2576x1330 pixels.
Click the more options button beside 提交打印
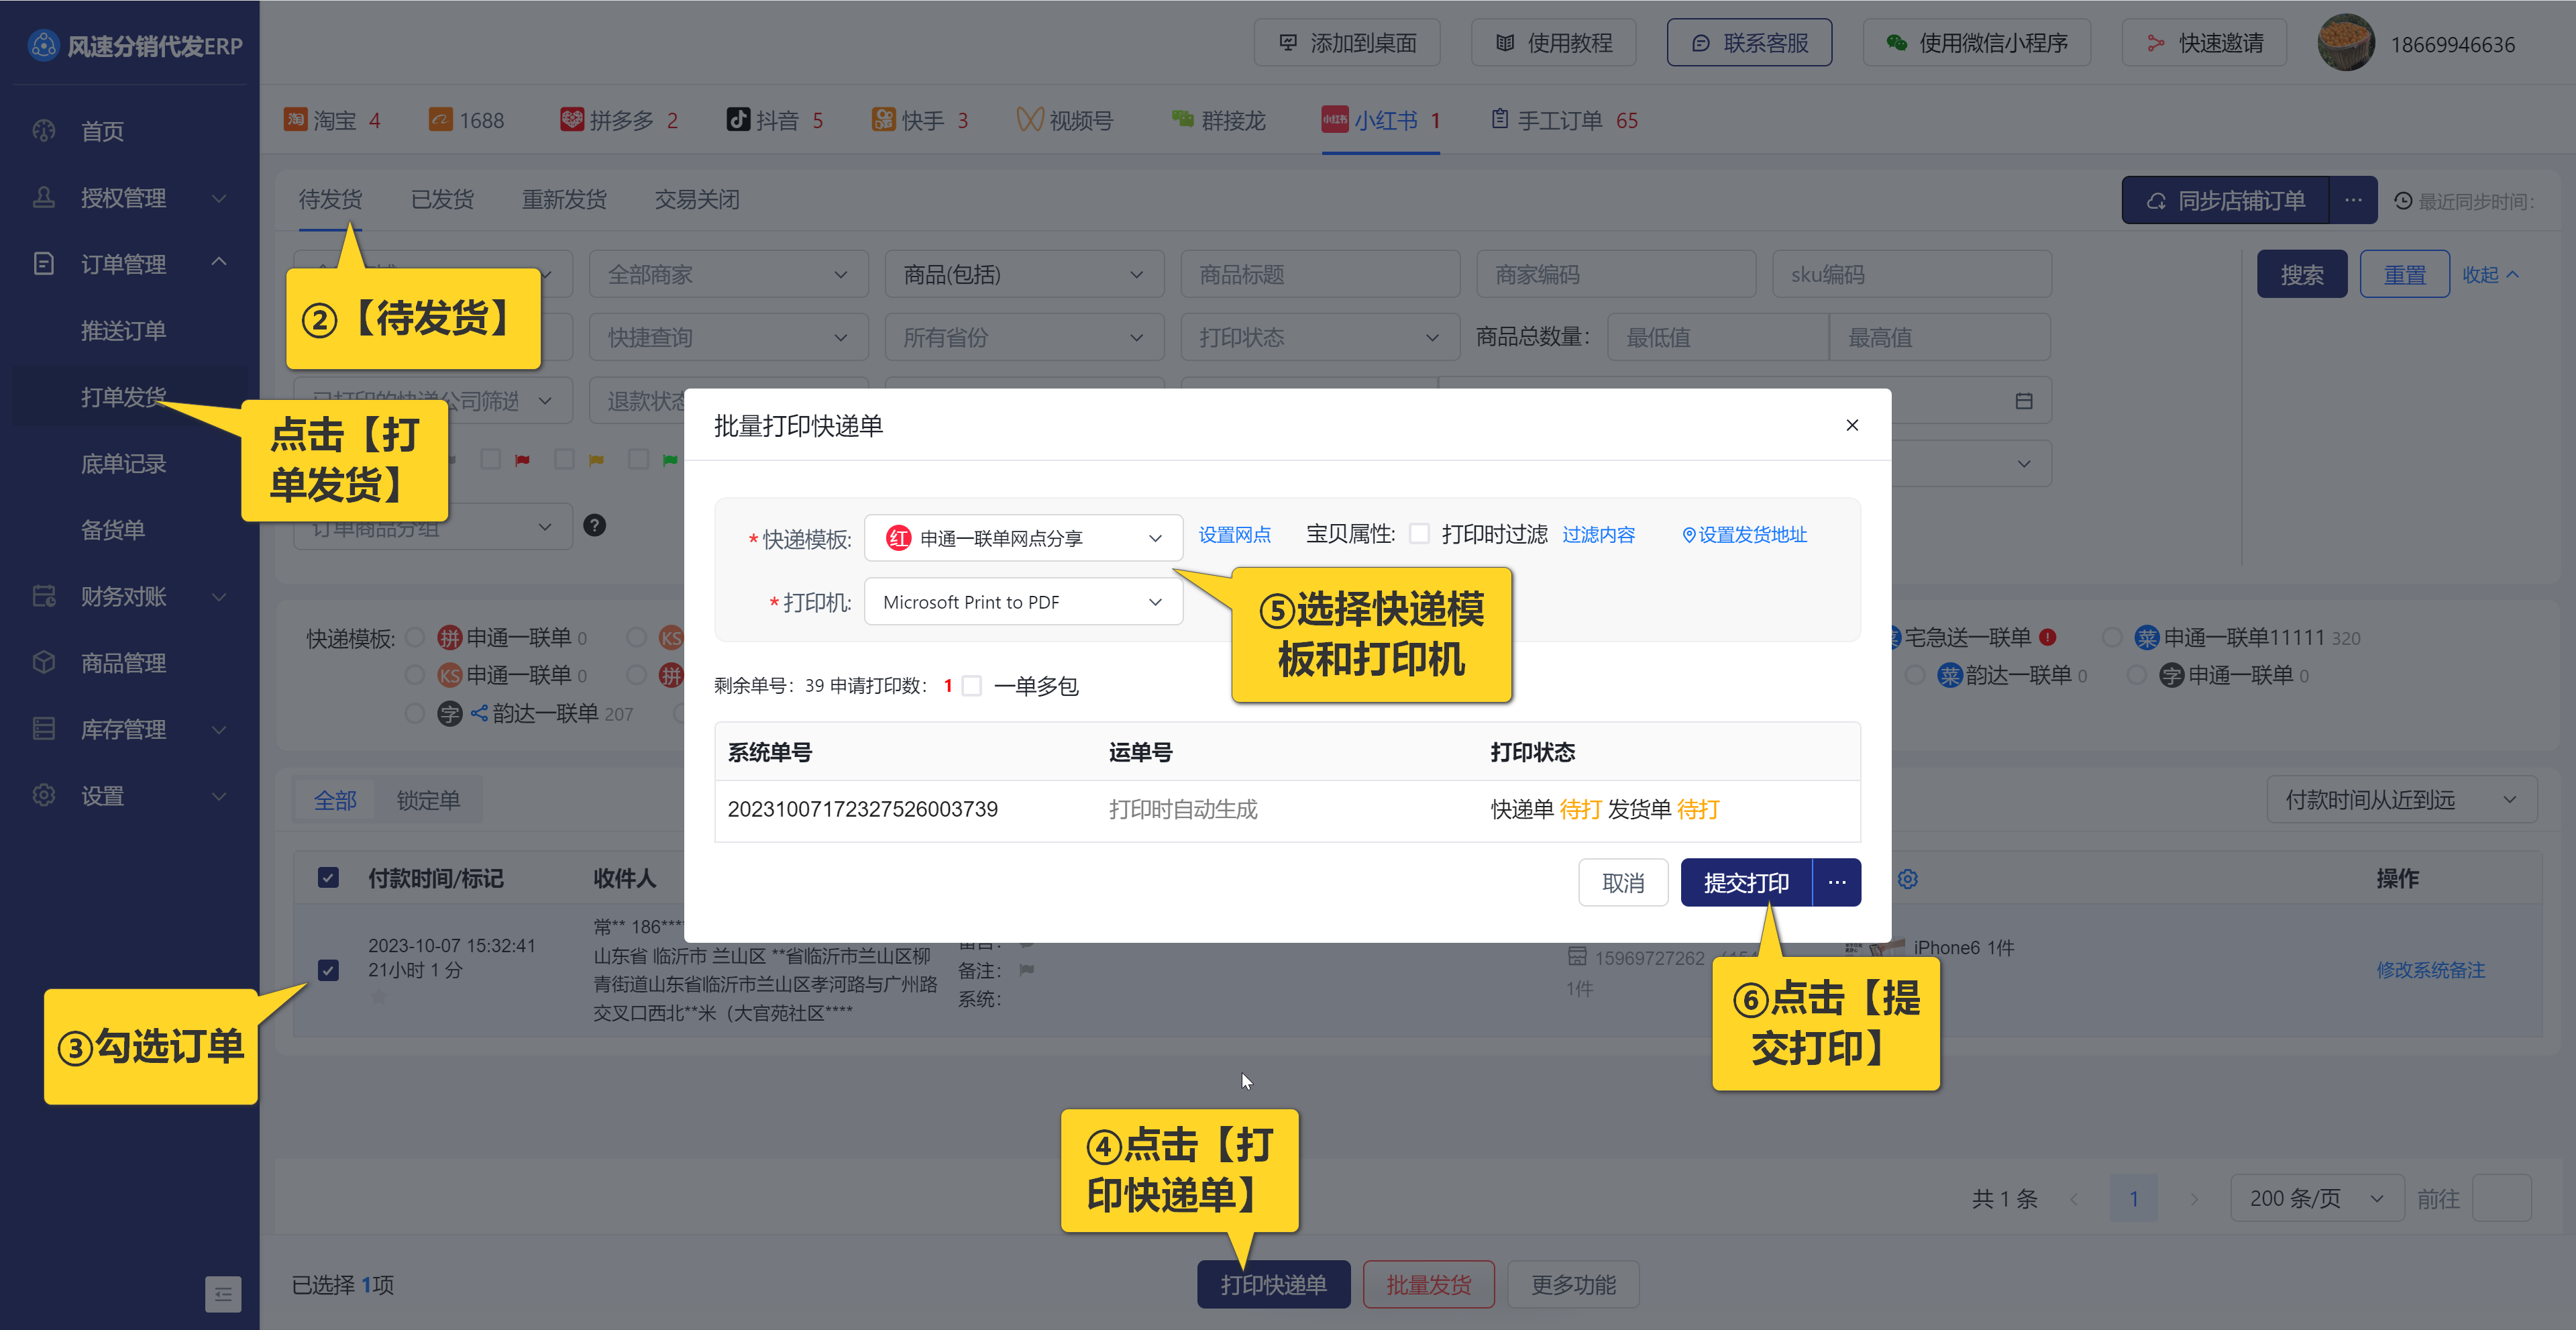pos(1836,882)
